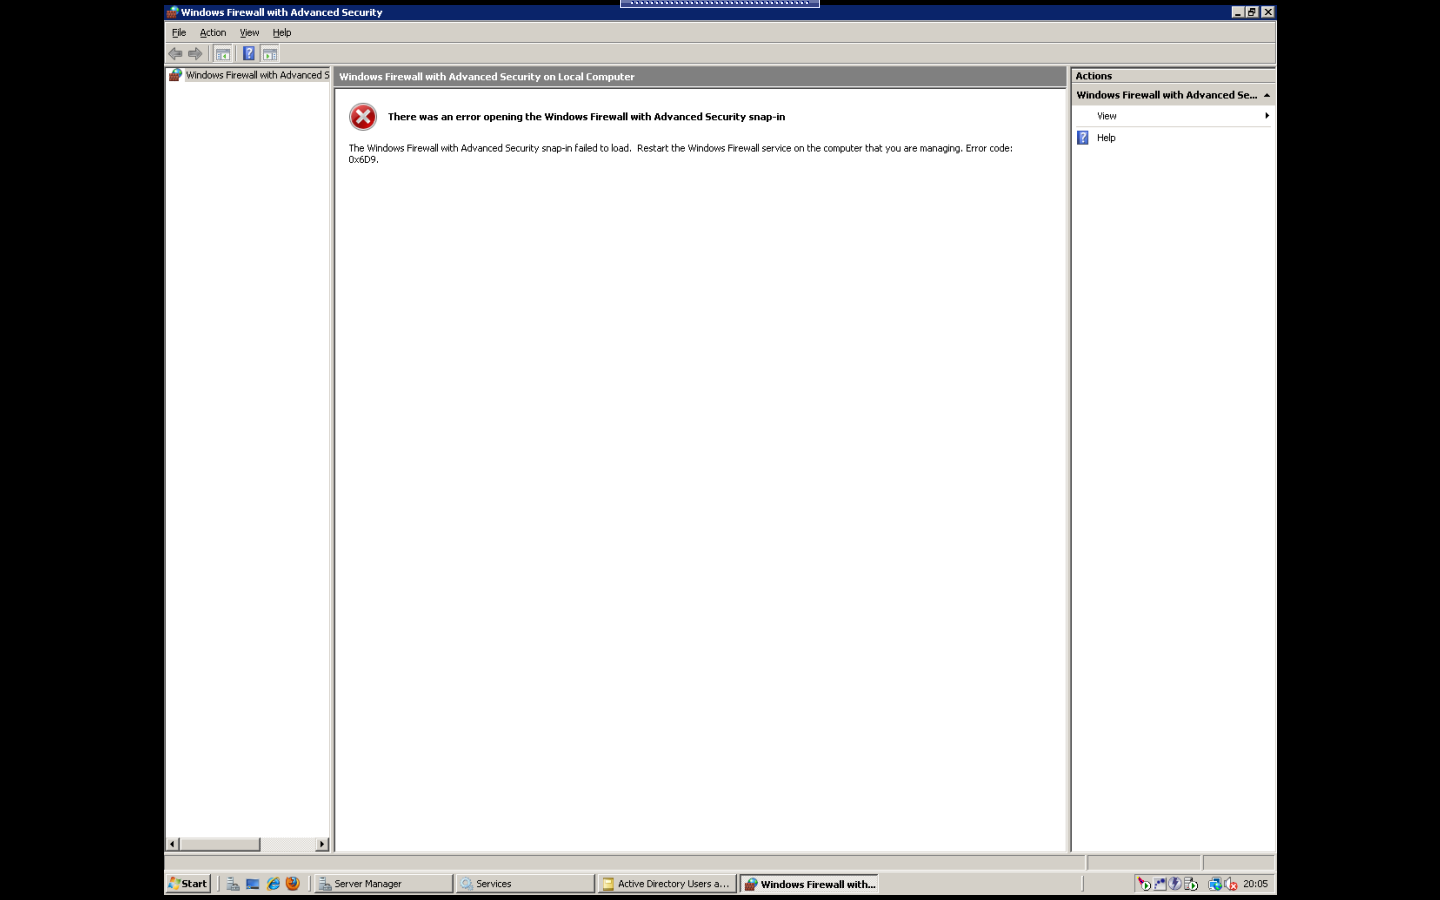Close the Windows Firewall window
This screenshot has width=1440, height=900.
(1268, 12)
